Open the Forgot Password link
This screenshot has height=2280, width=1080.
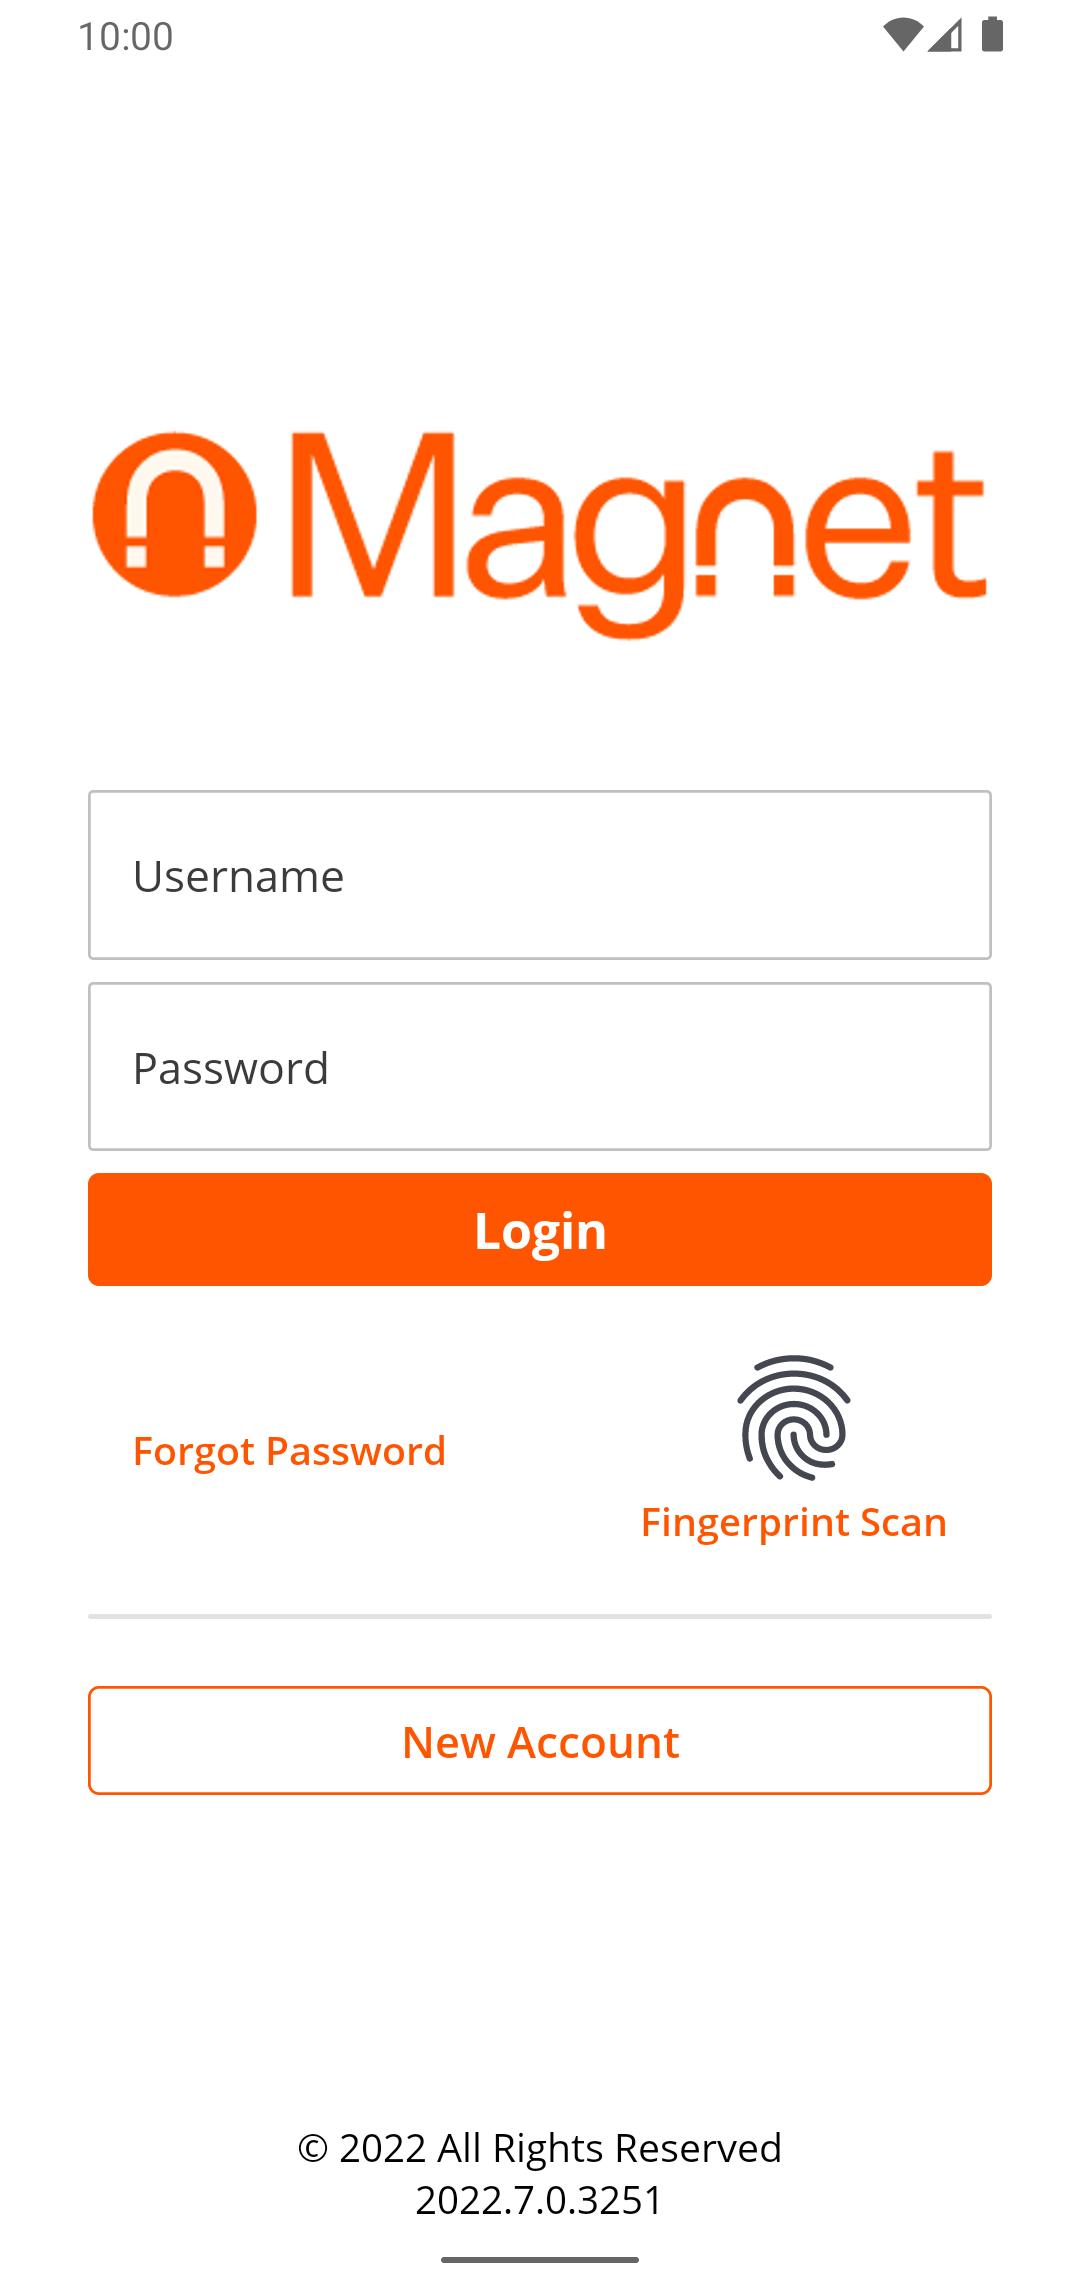[x=289, y=1451]
